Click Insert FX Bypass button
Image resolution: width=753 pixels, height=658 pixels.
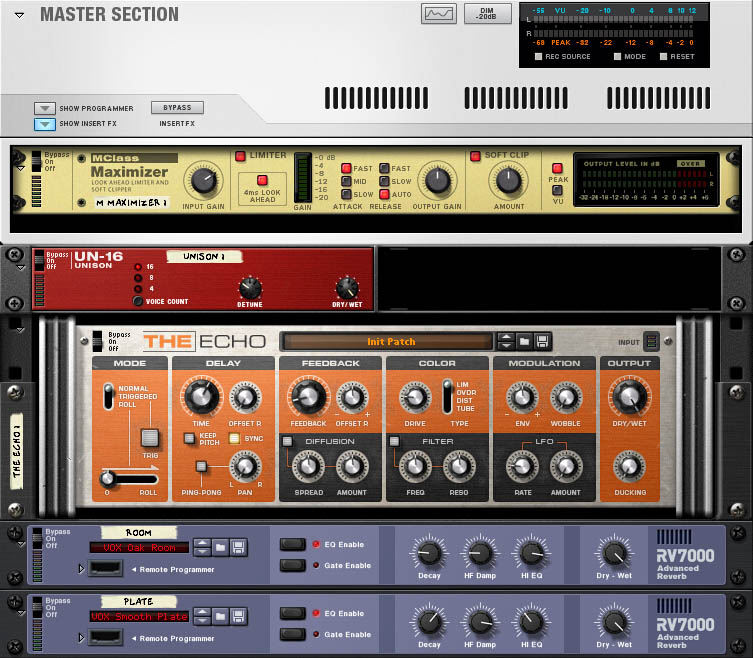coord(177,108)
